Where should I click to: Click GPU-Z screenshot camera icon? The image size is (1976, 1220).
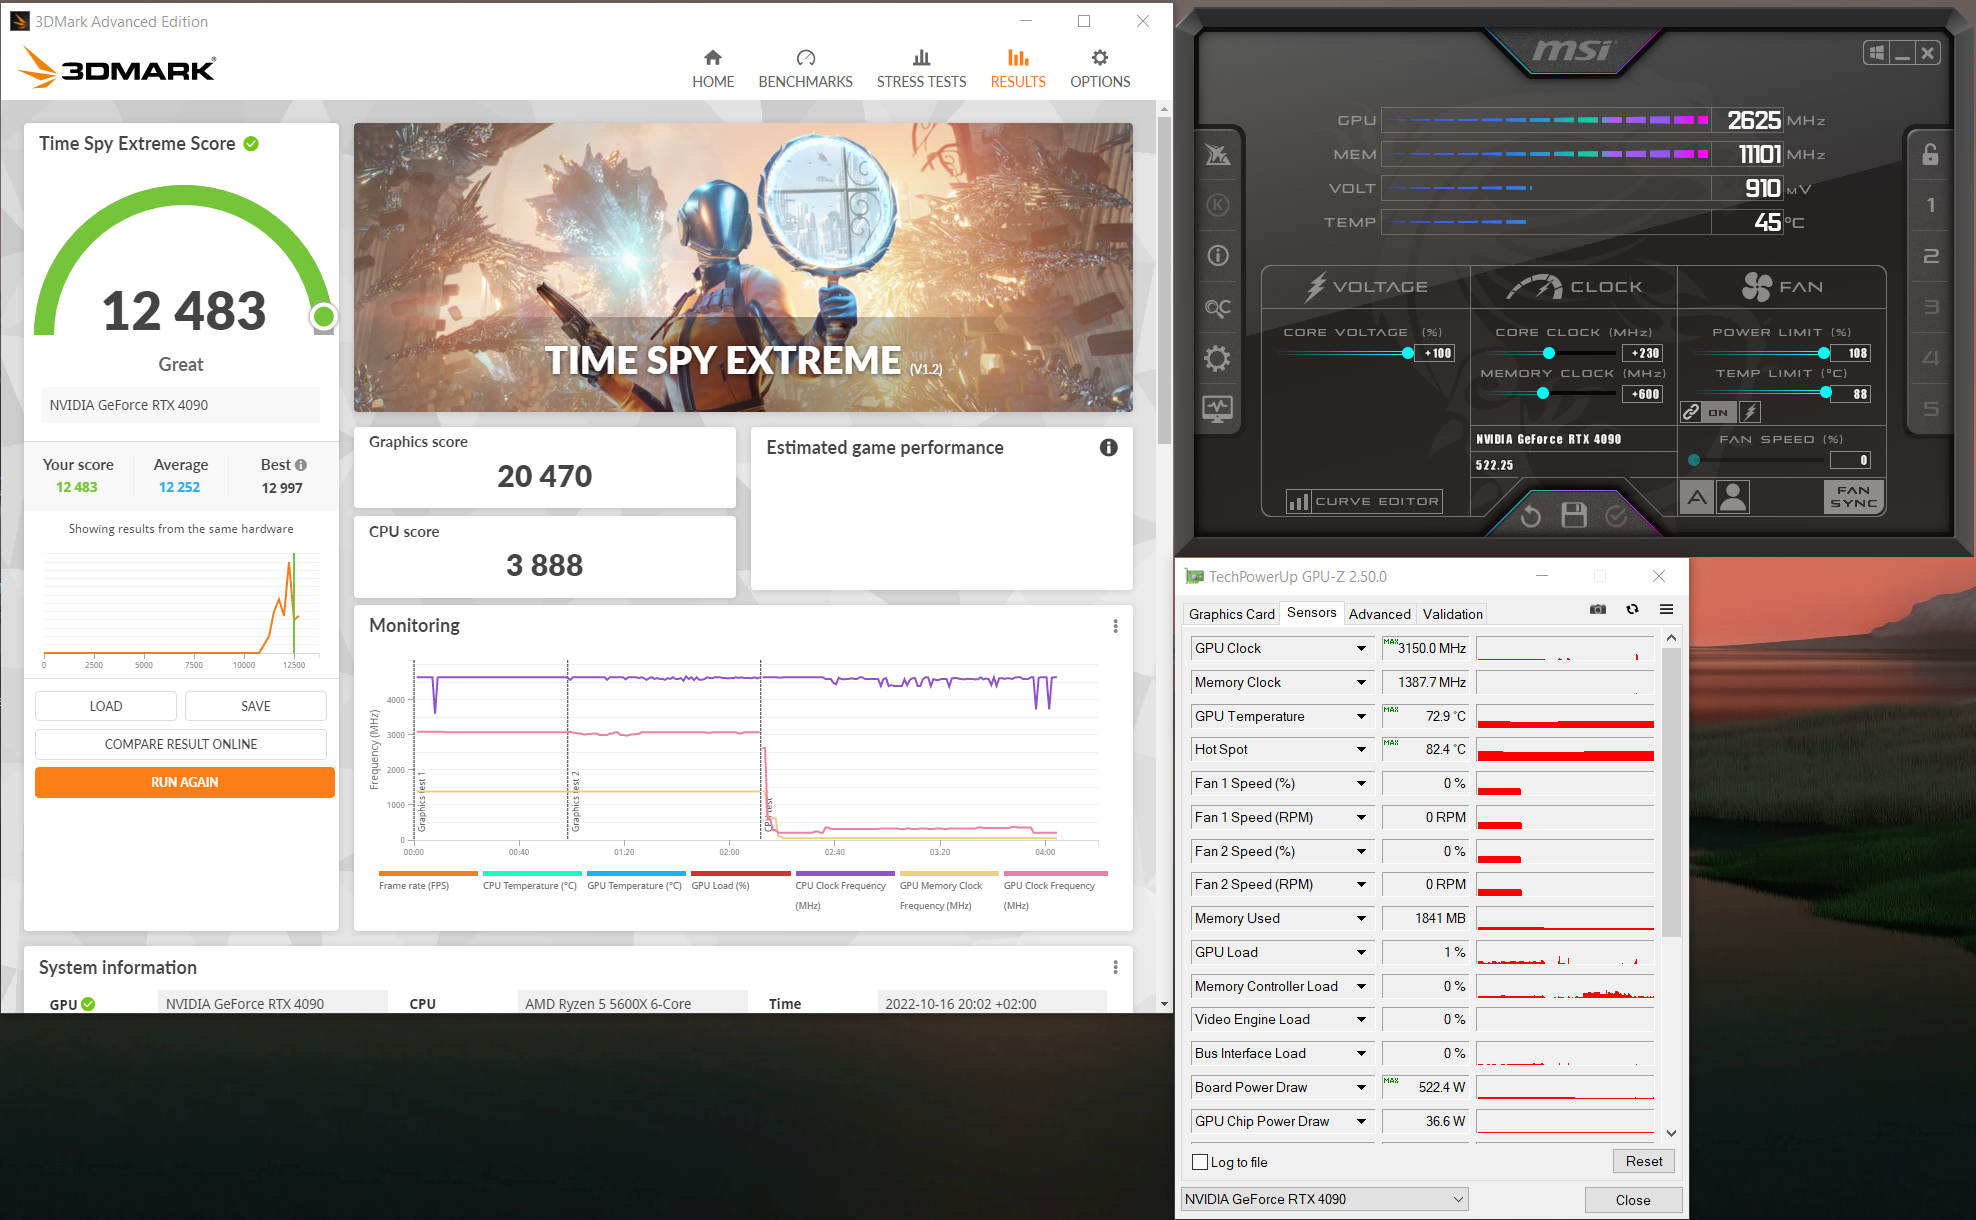click(x=1598, y=609)
